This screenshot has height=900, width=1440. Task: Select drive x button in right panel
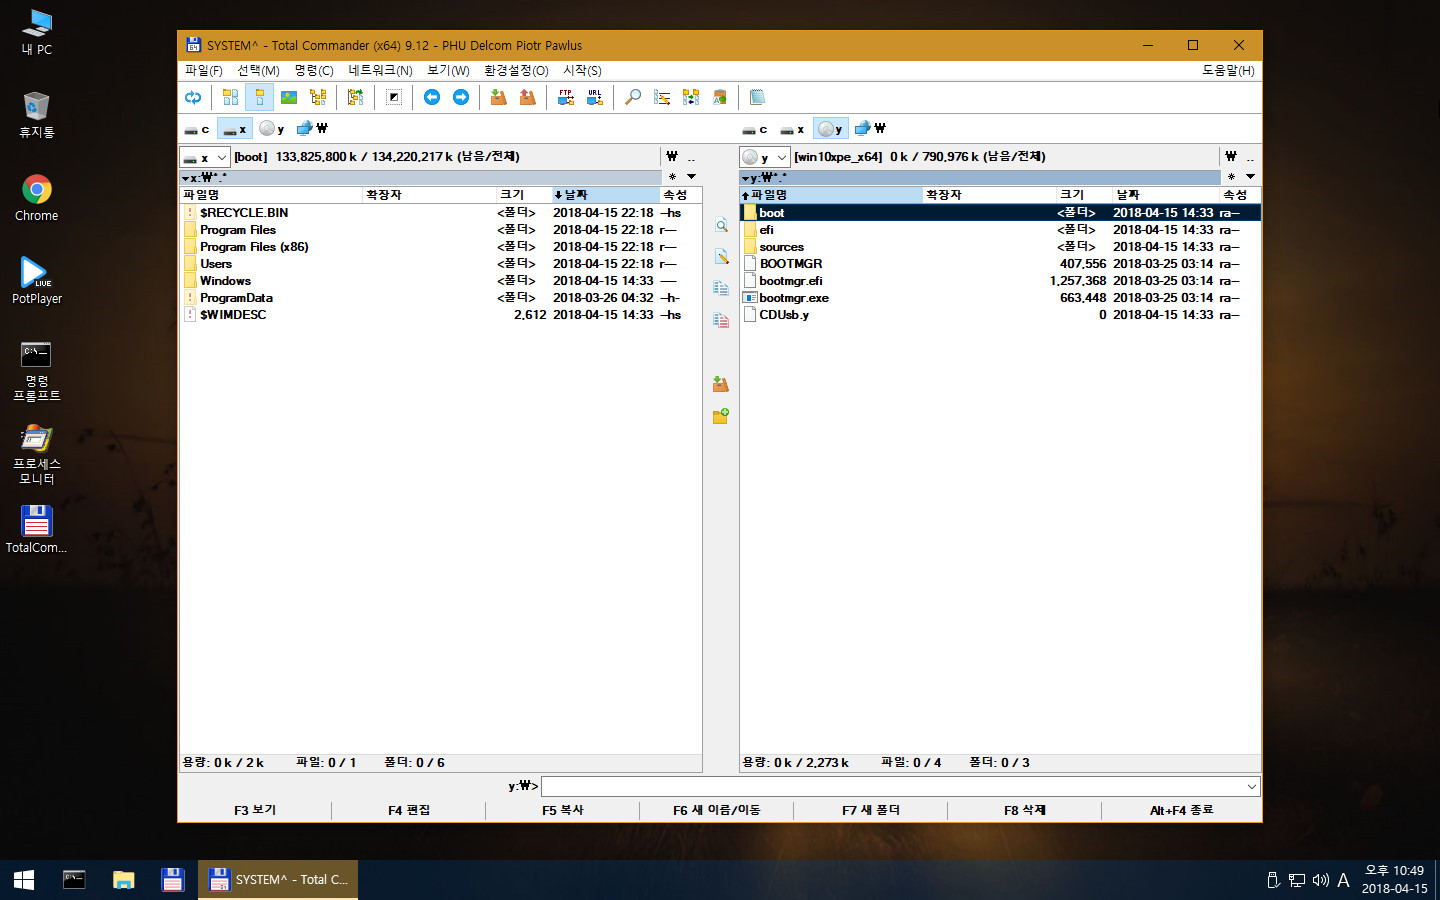tap(793, 129)
